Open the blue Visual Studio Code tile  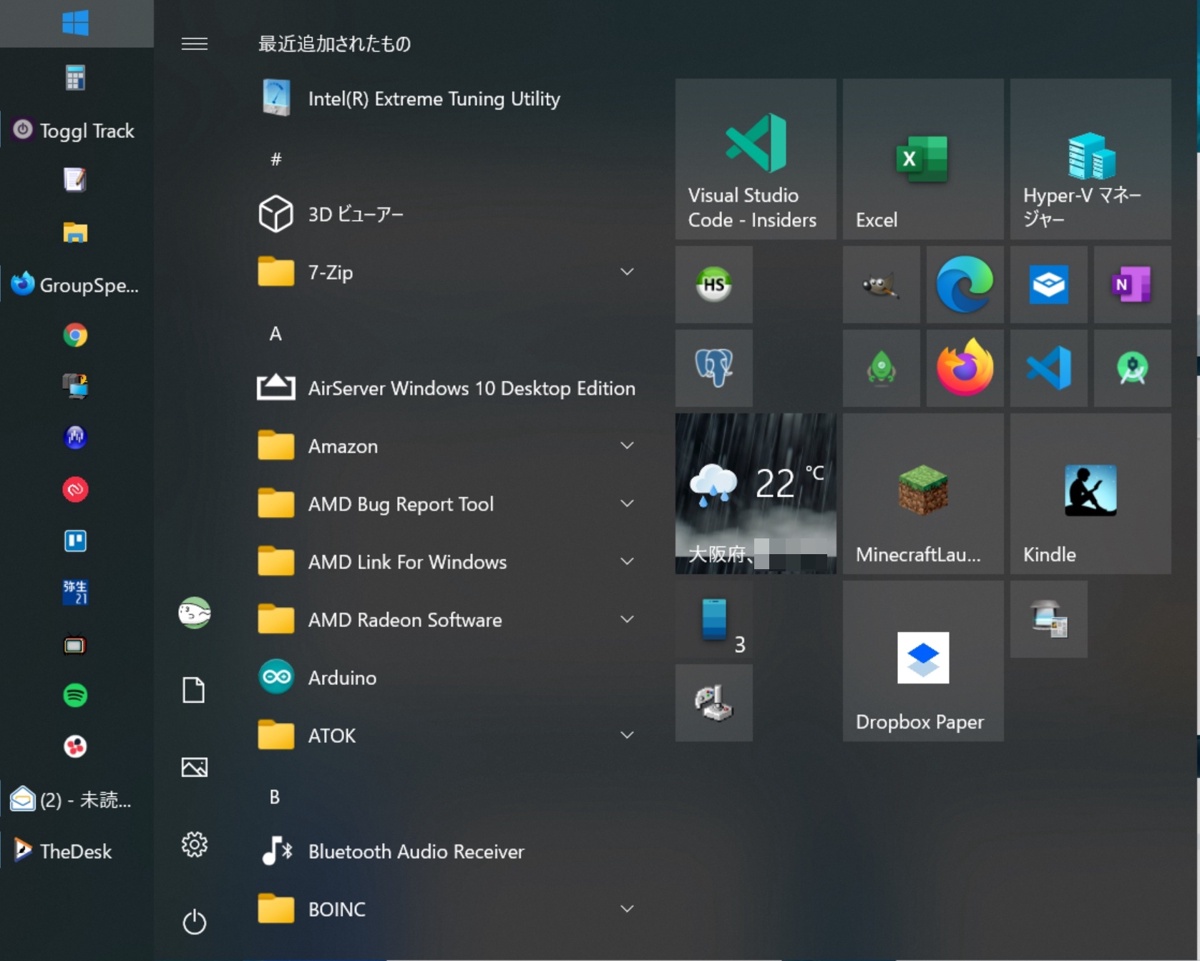(1049, 368)
